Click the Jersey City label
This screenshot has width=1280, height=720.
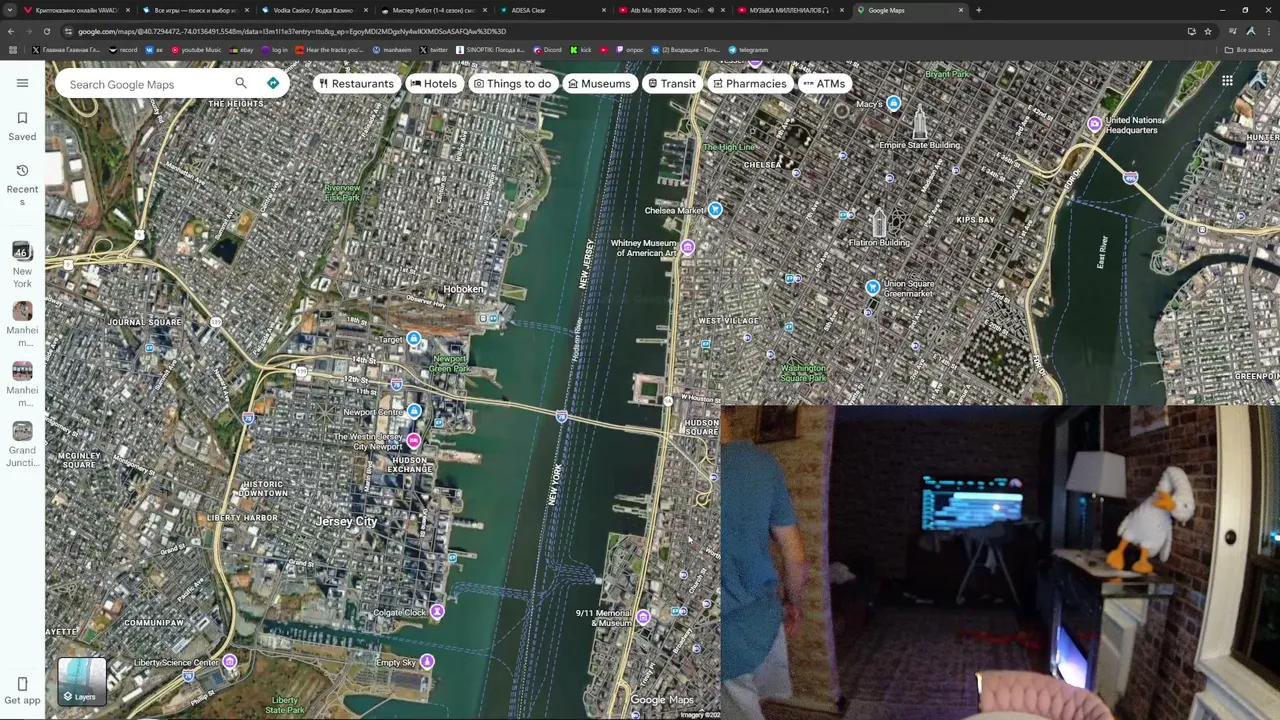(x=346, y=521)
